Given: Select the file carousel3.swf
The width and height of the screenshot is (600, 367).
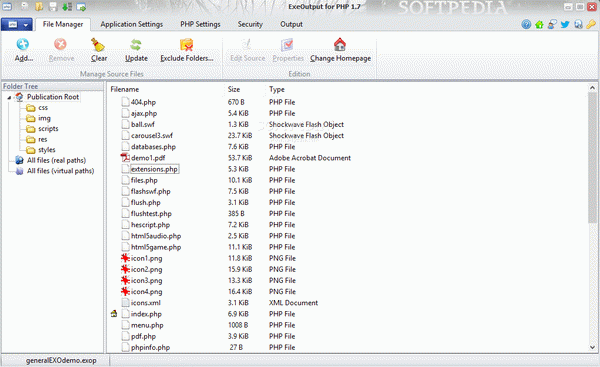Looking at the screenshot, I should pyautogui.click(x=152, y=135).
